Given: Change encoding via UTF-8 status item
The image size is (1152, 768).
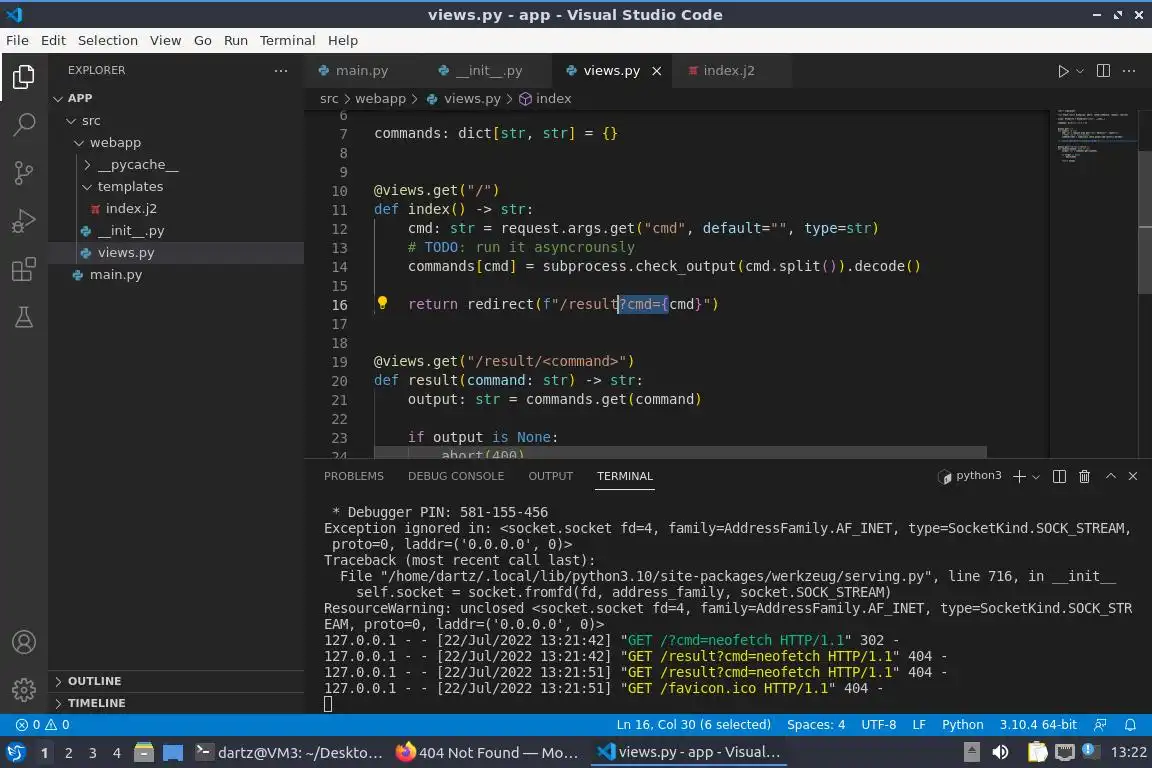Looking at the screenshot, I should (x=878, y=725).
